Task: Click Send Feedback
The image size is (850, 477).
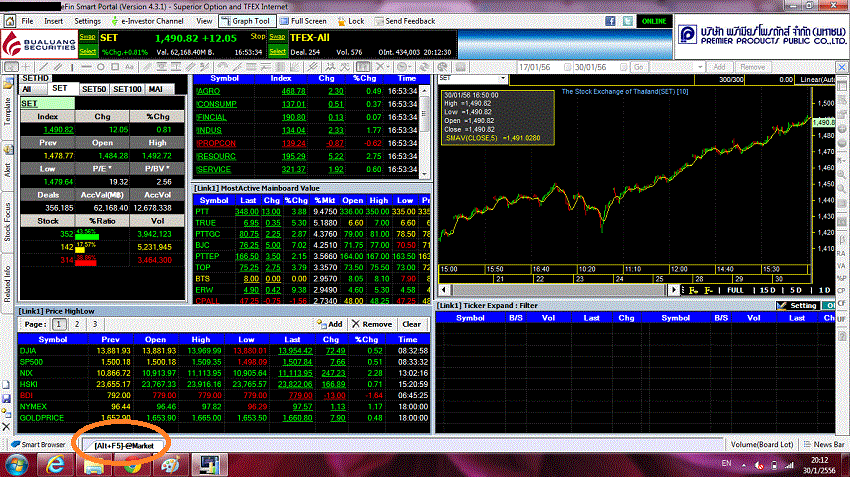Action: [404, 21]
